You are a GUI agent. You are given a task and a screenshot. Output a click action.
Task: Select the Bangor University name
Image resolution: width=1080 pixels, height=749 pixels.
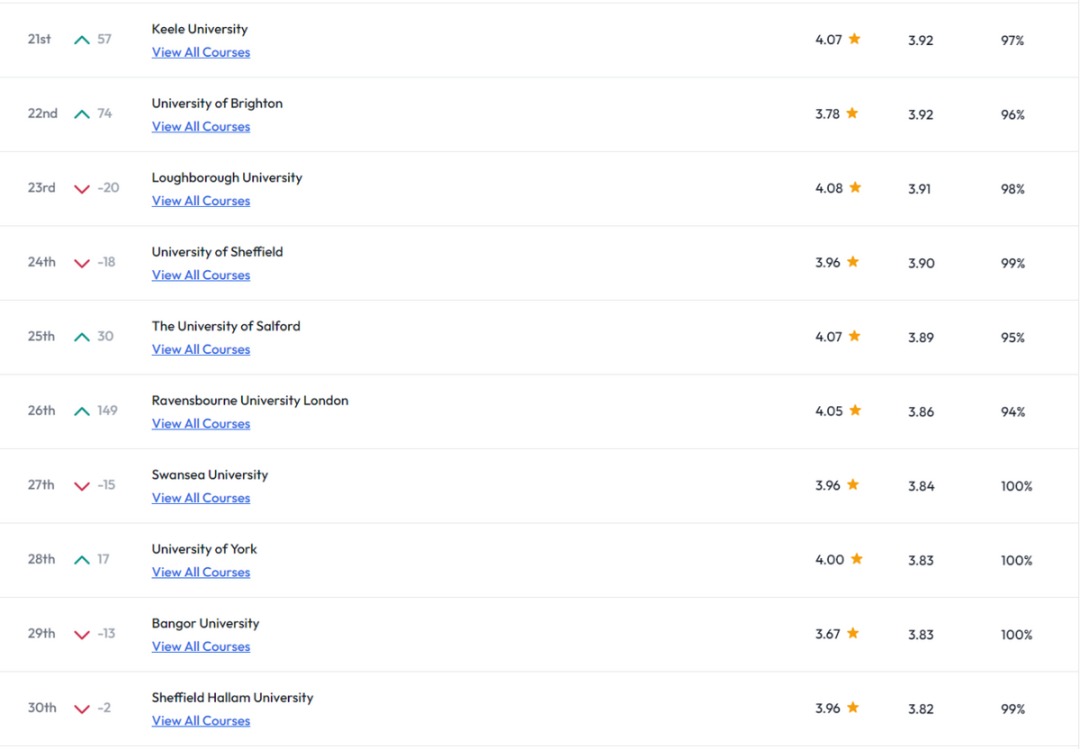(205, 624)
